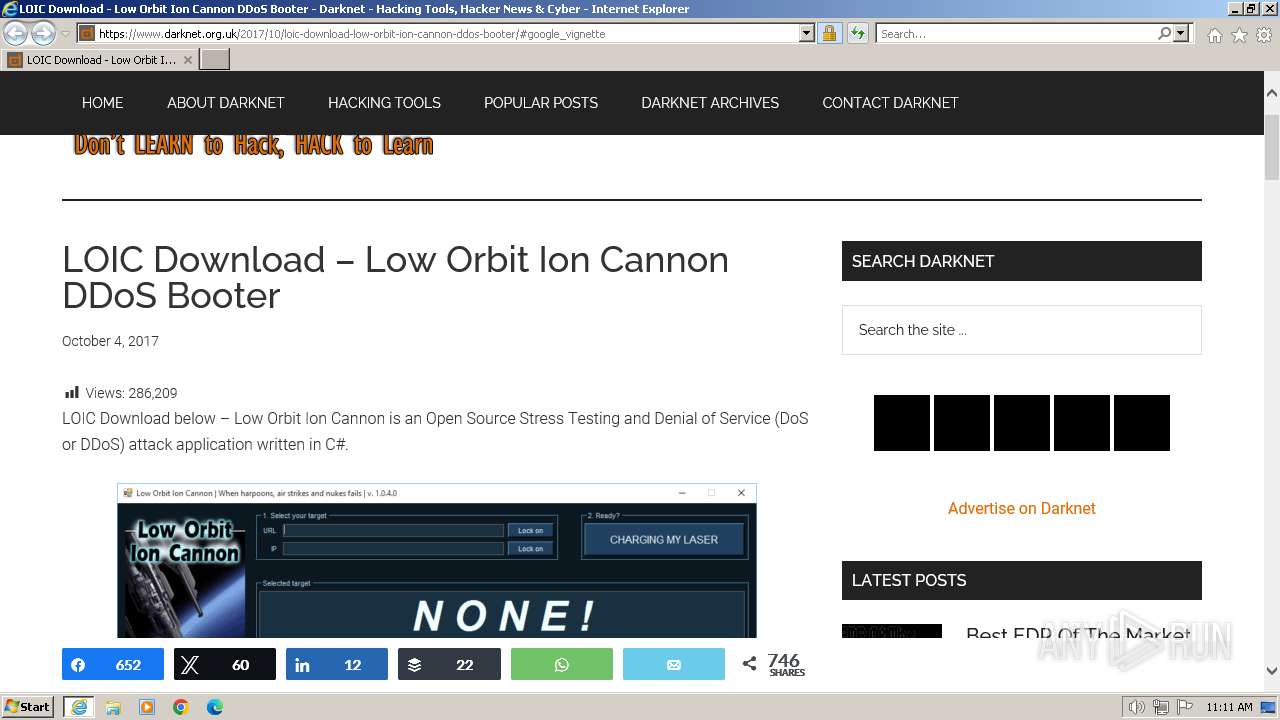Click the security lock icon in address bar
Screen dimensions: 1280x720
829,34
